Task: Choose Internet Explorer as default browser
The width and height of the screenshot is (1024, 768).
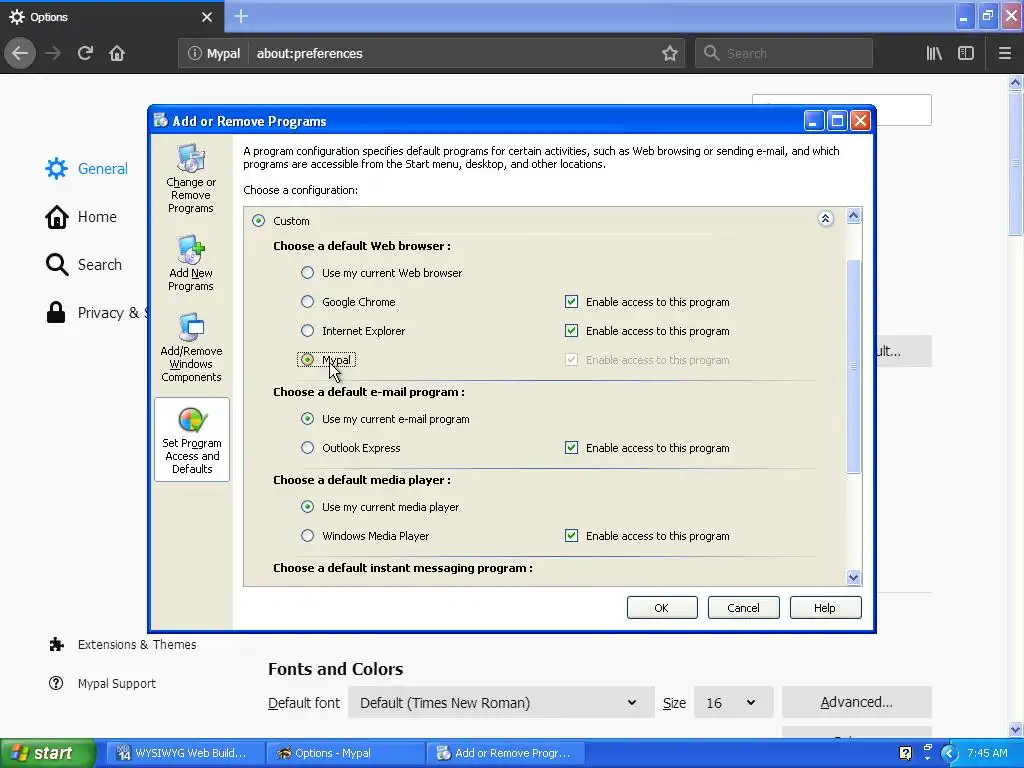Action: tap(307, 330)
